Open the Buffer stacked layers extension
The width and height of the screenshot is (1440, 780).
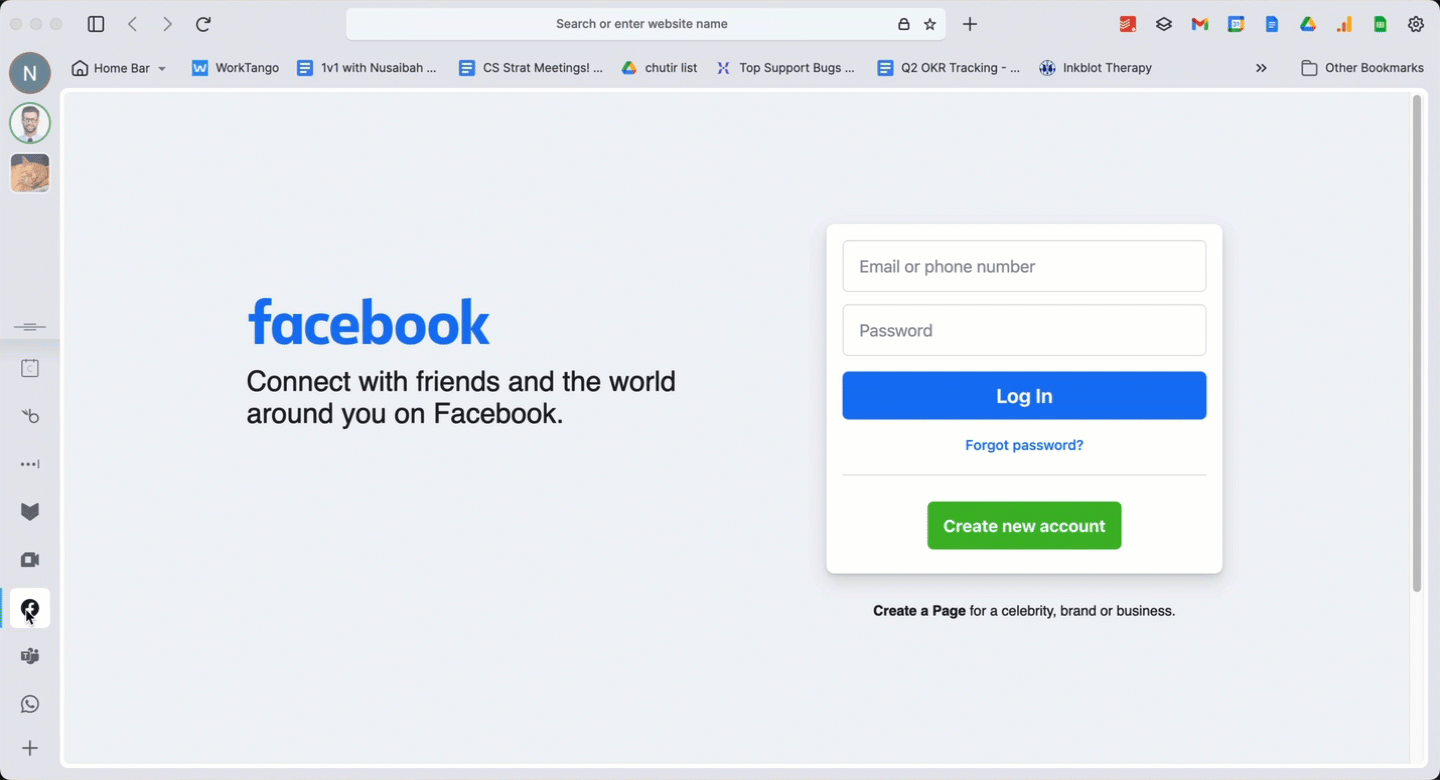pyautogui.click(x=1164, y=24)
